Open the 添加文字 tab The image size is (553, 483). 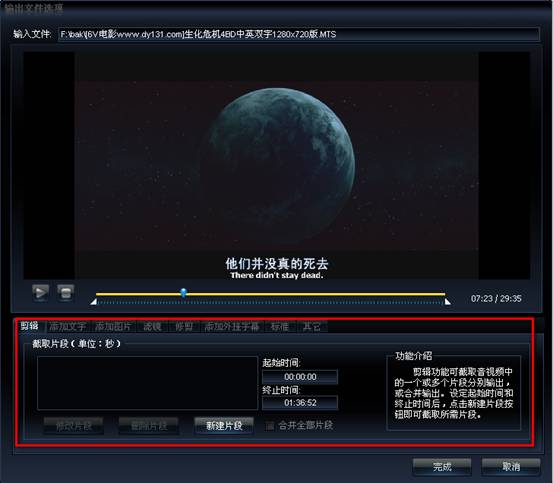68,326
